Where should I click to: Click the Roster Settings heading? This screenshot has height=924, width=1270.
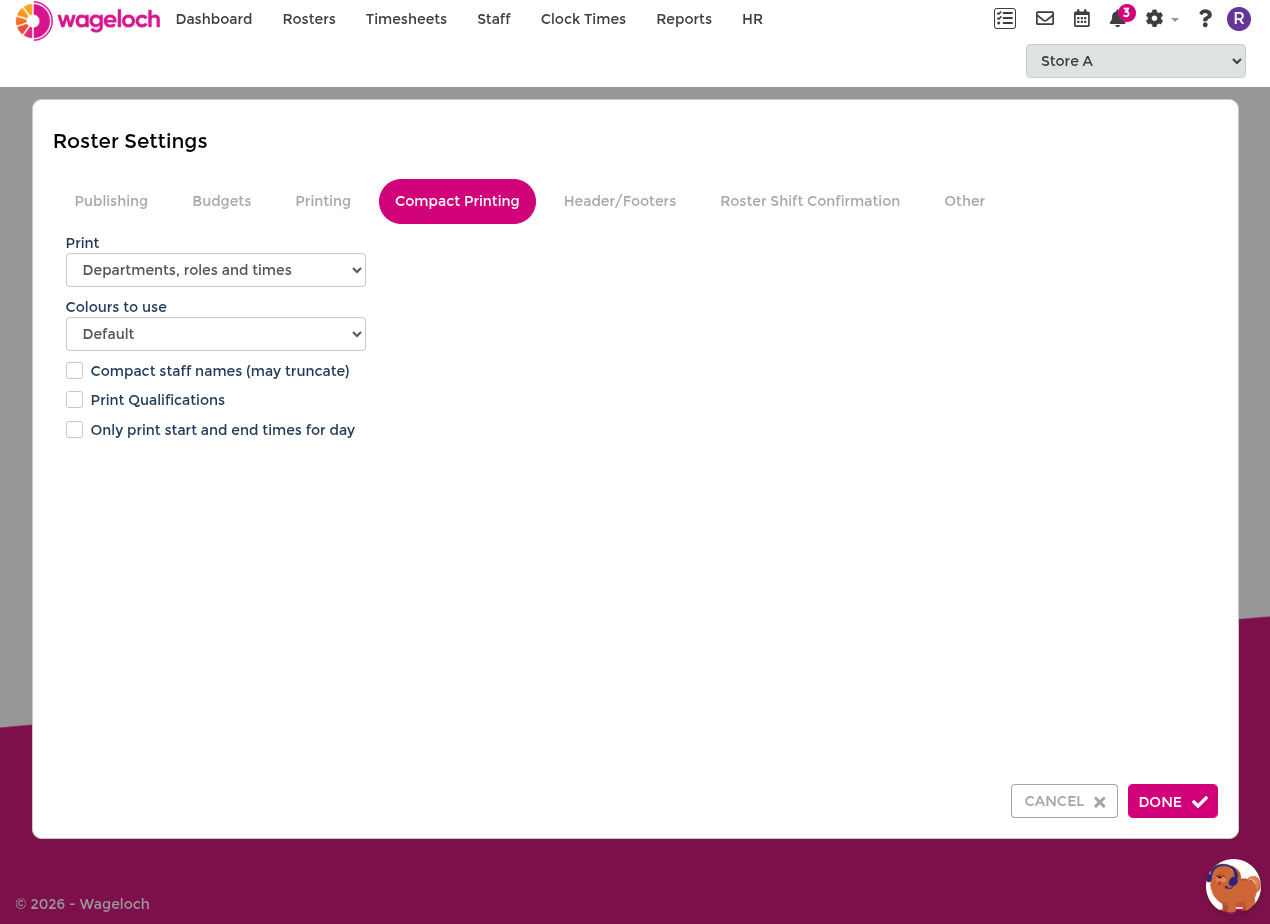click(130, 141)
